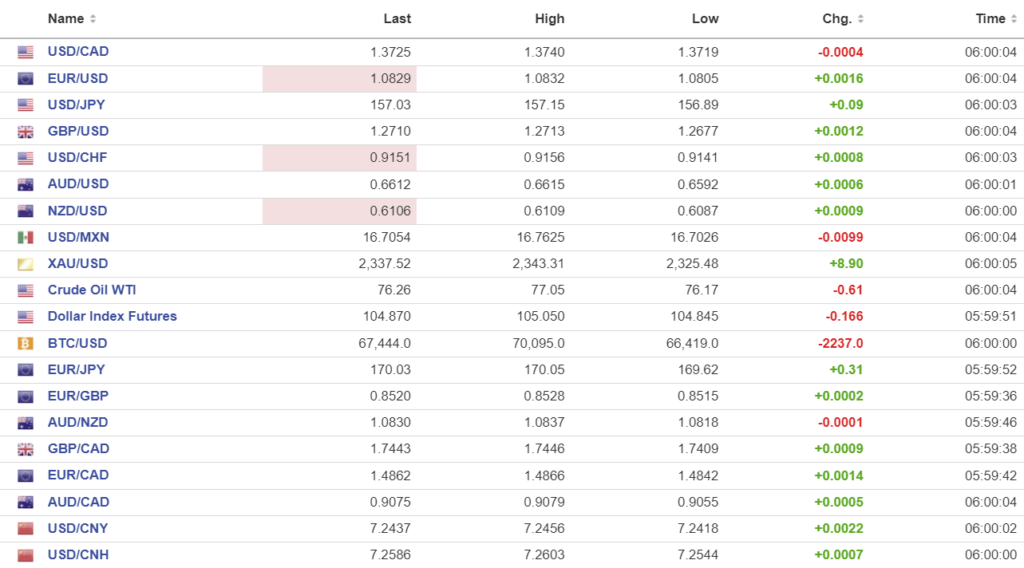
Task: Click the highlighted EUR/USD last price 1.0829
Action: click(x=391, y=79)
